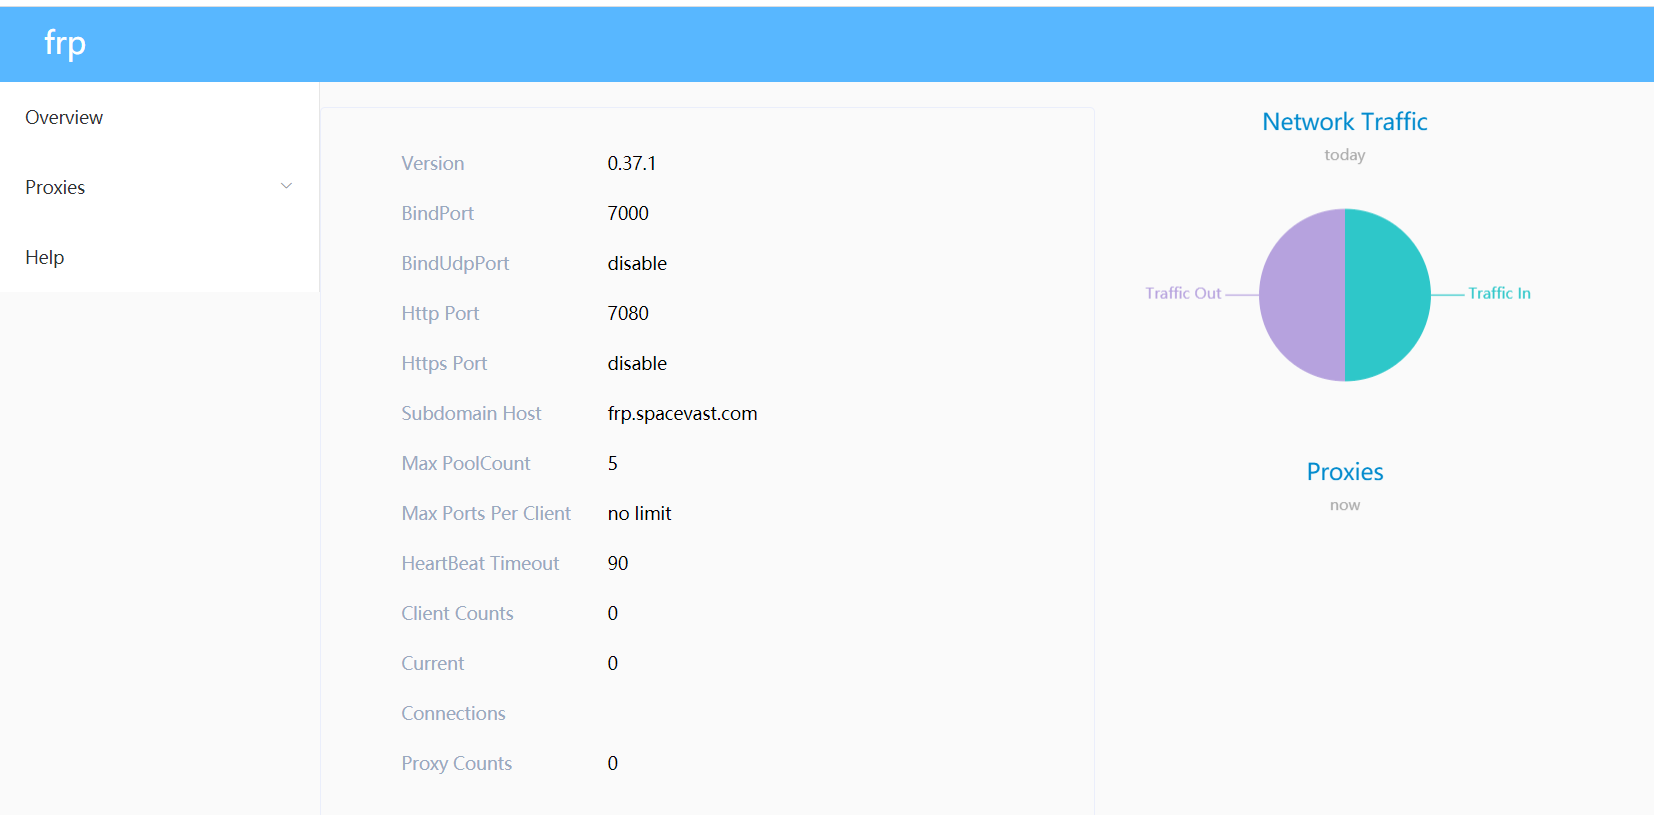Click the HeartBeat Timeout value 90

pos(618,563)
